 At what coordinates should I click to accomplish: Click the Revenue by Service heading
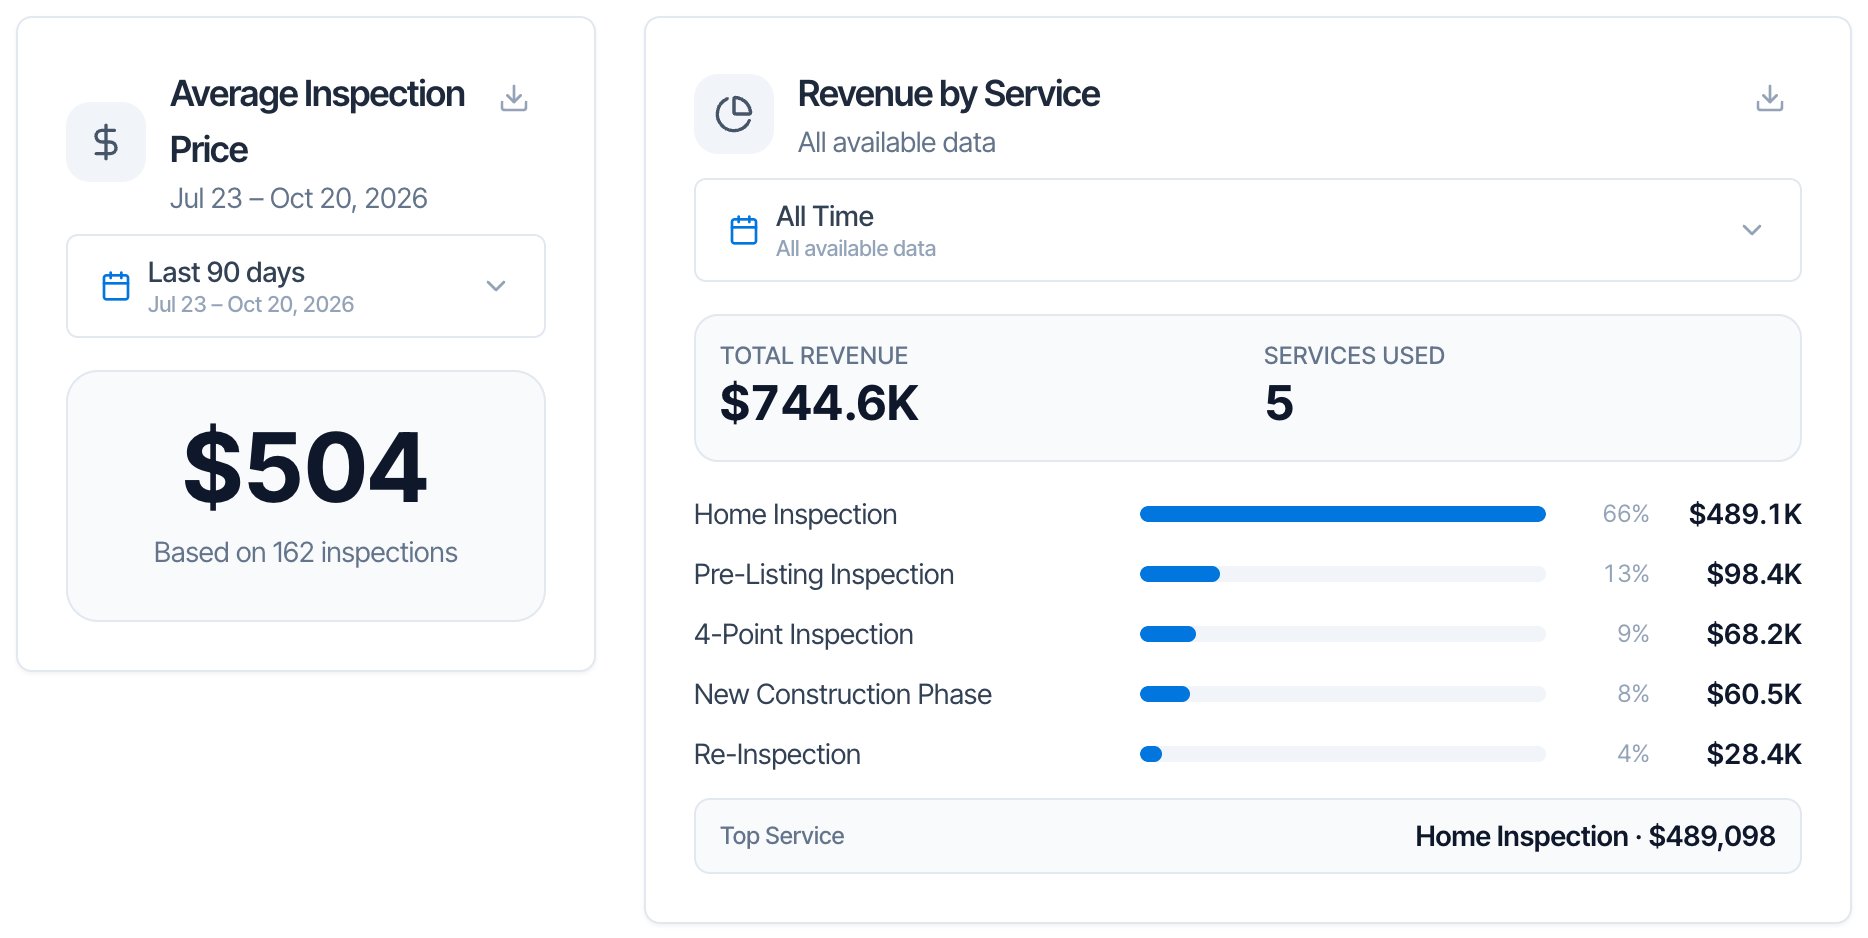coord(948,94)
